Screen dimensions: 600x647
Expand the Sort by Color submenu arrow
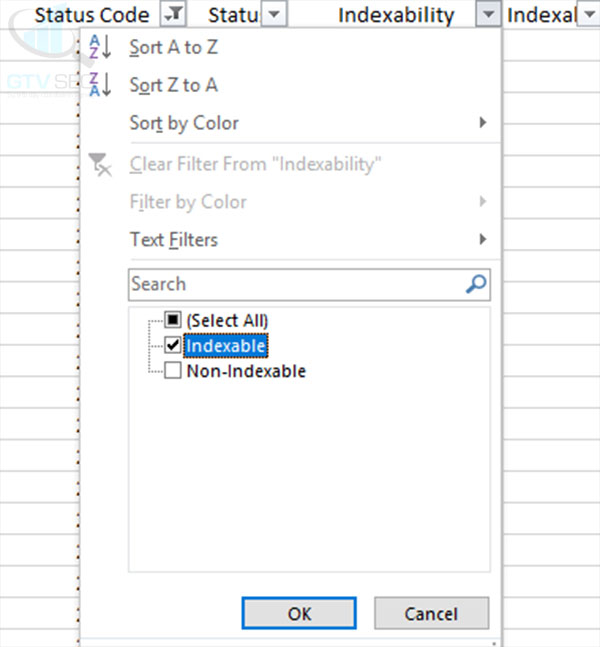coord(483,124)
